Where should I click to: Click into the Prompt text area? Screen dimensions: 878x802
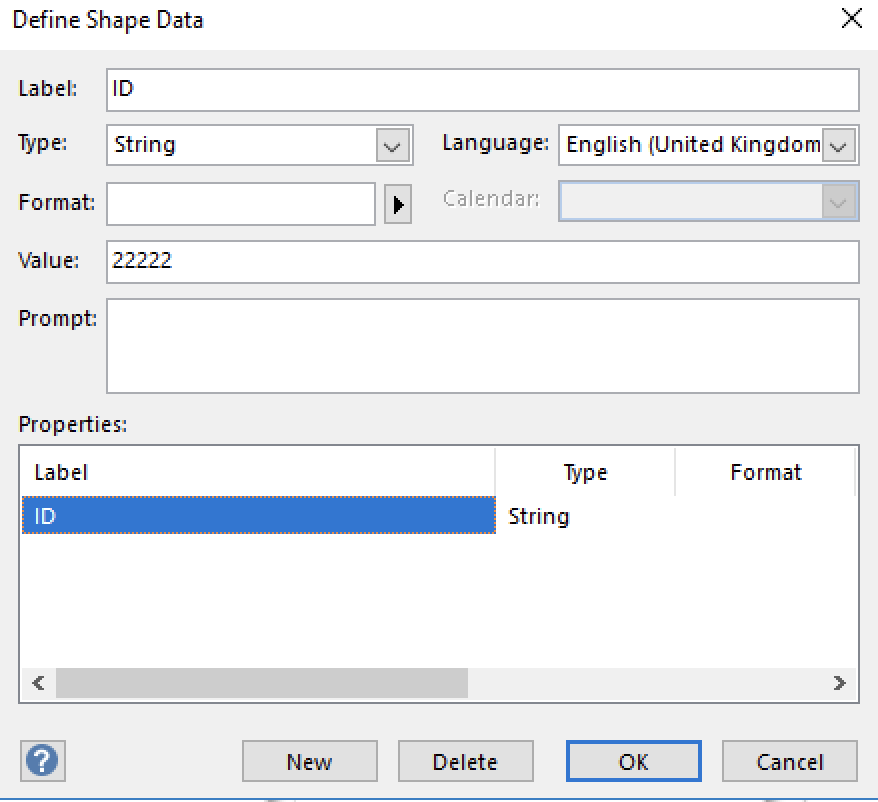tap(483, 346)
